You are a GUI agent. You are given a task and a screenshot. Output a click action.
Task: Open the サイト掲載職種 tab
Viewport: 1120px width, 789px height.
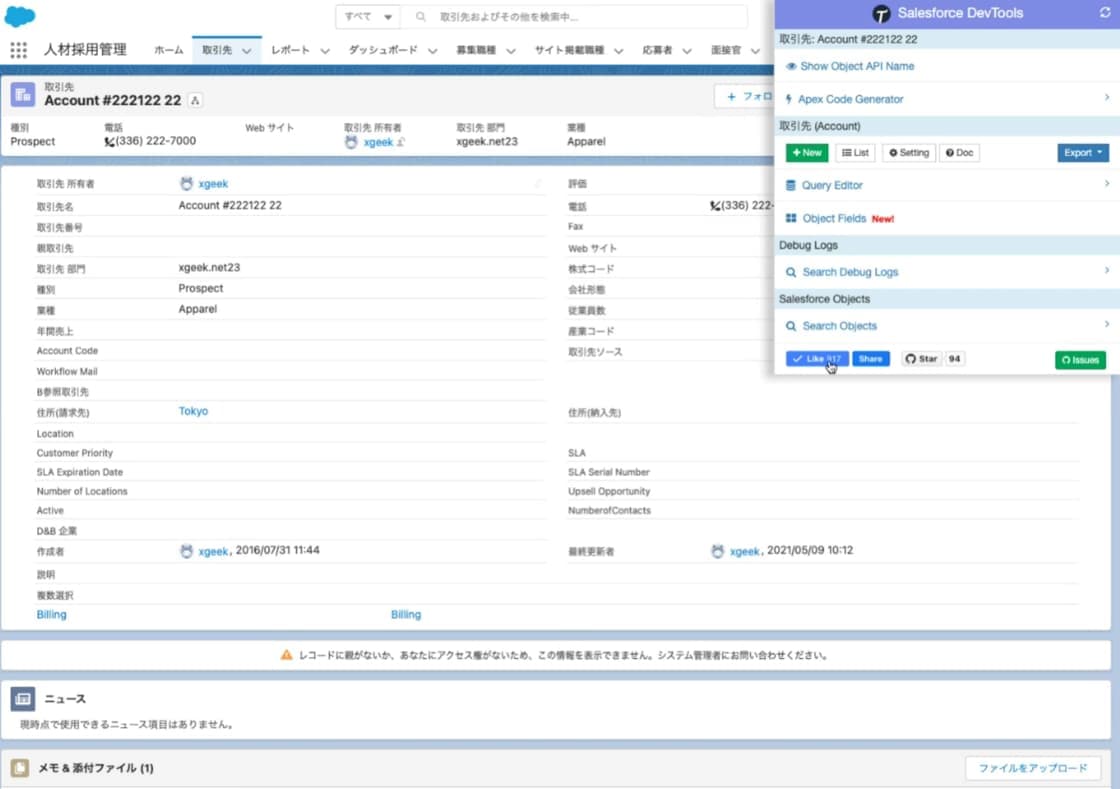[x=569, y=50]
